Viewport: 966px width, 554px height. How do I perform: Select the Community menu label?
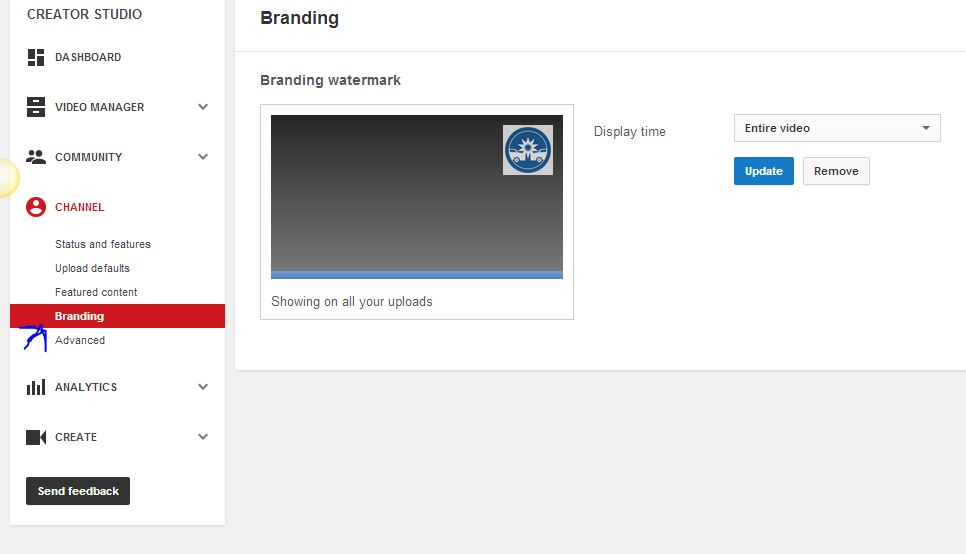[x=88, y=157]
